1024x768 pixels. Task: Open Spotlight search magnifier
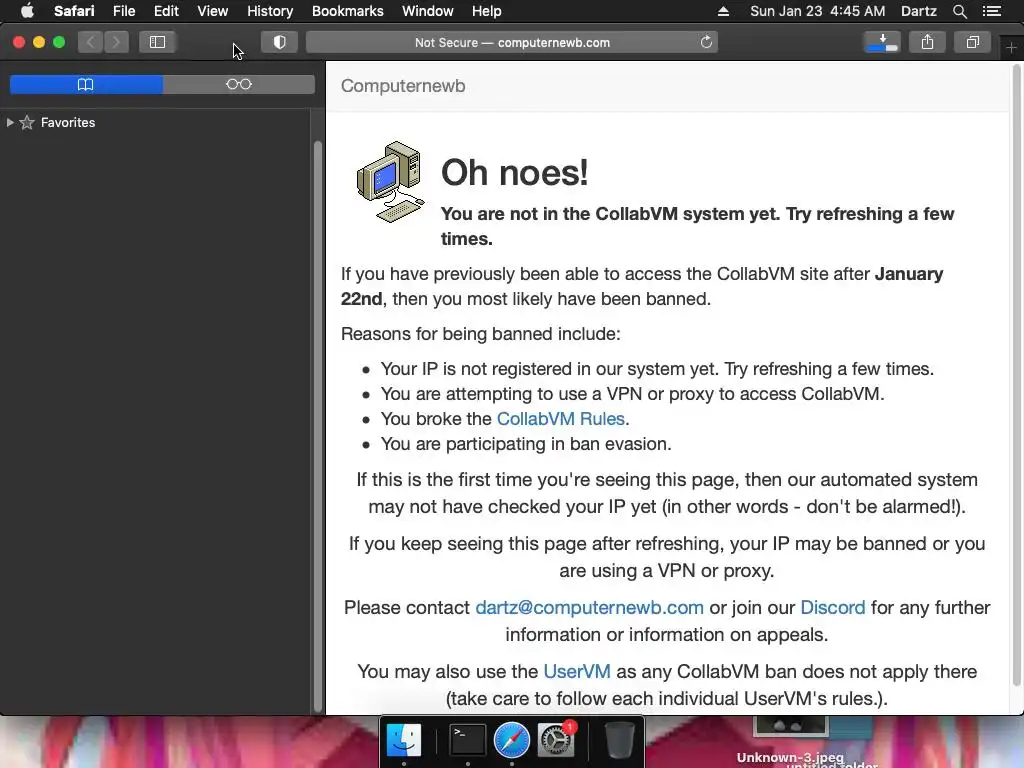pos(959,11)
